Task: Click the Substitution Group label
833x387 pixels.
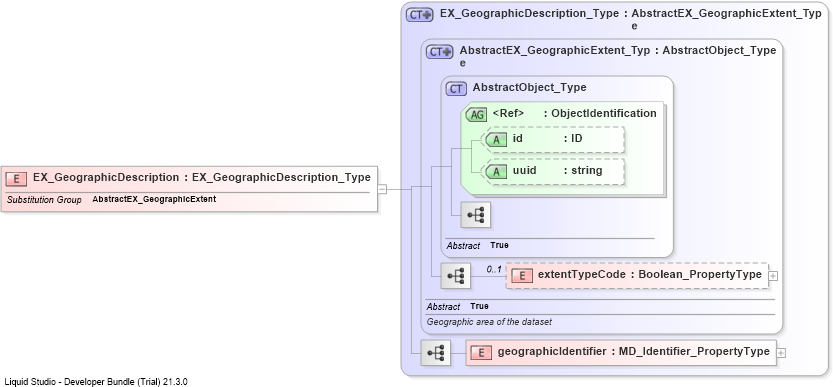Action: (x=44, y=200)
